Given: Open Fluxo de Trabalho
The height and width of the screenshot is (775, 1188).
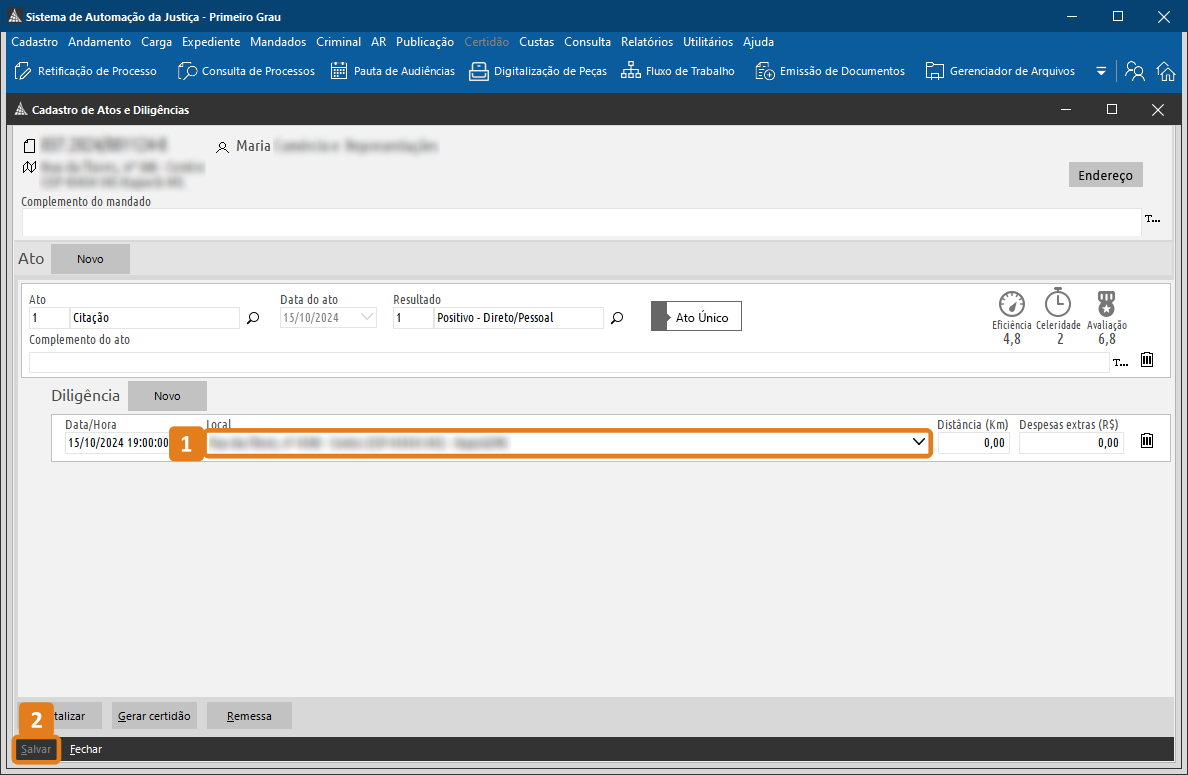Looking at the screenshot, I should (x=678, y=71).
